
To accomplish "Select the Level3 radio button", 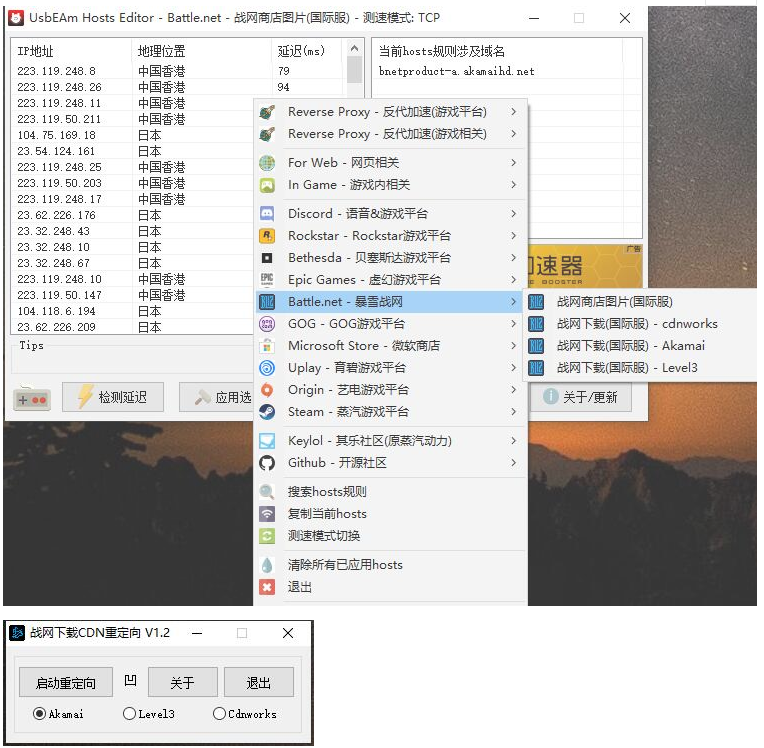I will [129, 714].
